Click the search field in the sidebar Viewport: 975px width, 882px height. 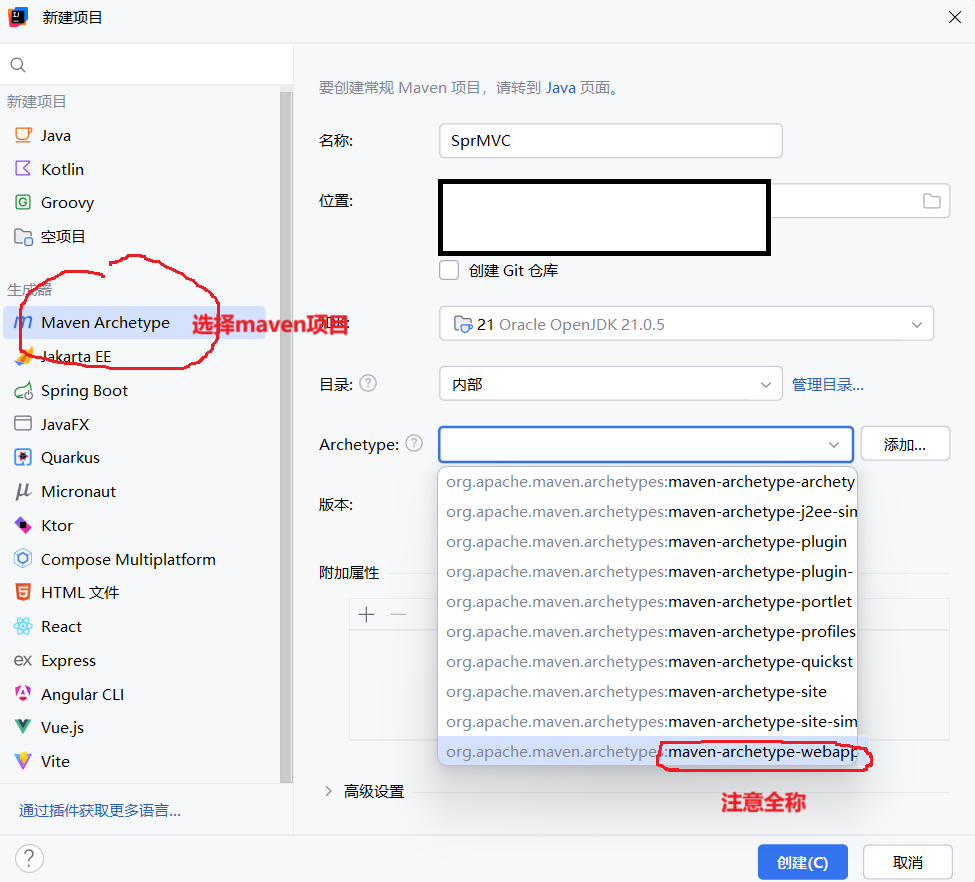[x=147, y=65]
